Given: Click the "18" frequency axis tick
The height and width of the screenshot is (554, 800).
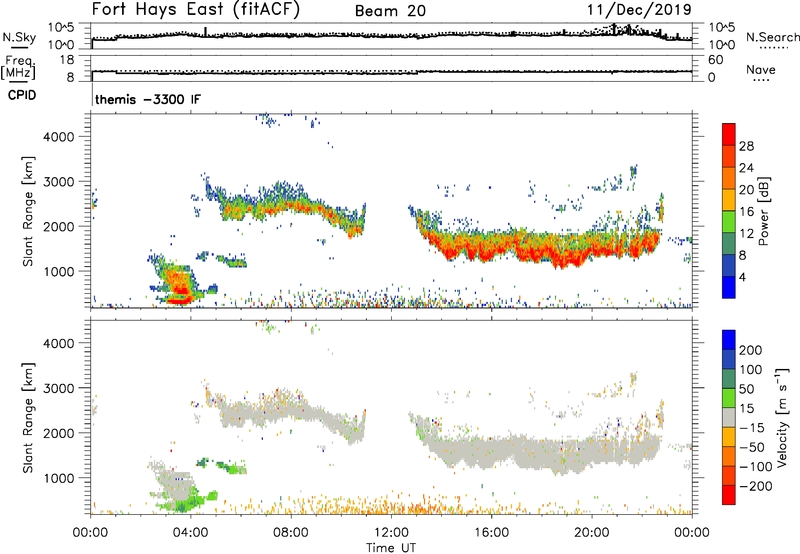Looking at the screenshot, I should coord(67,60).
